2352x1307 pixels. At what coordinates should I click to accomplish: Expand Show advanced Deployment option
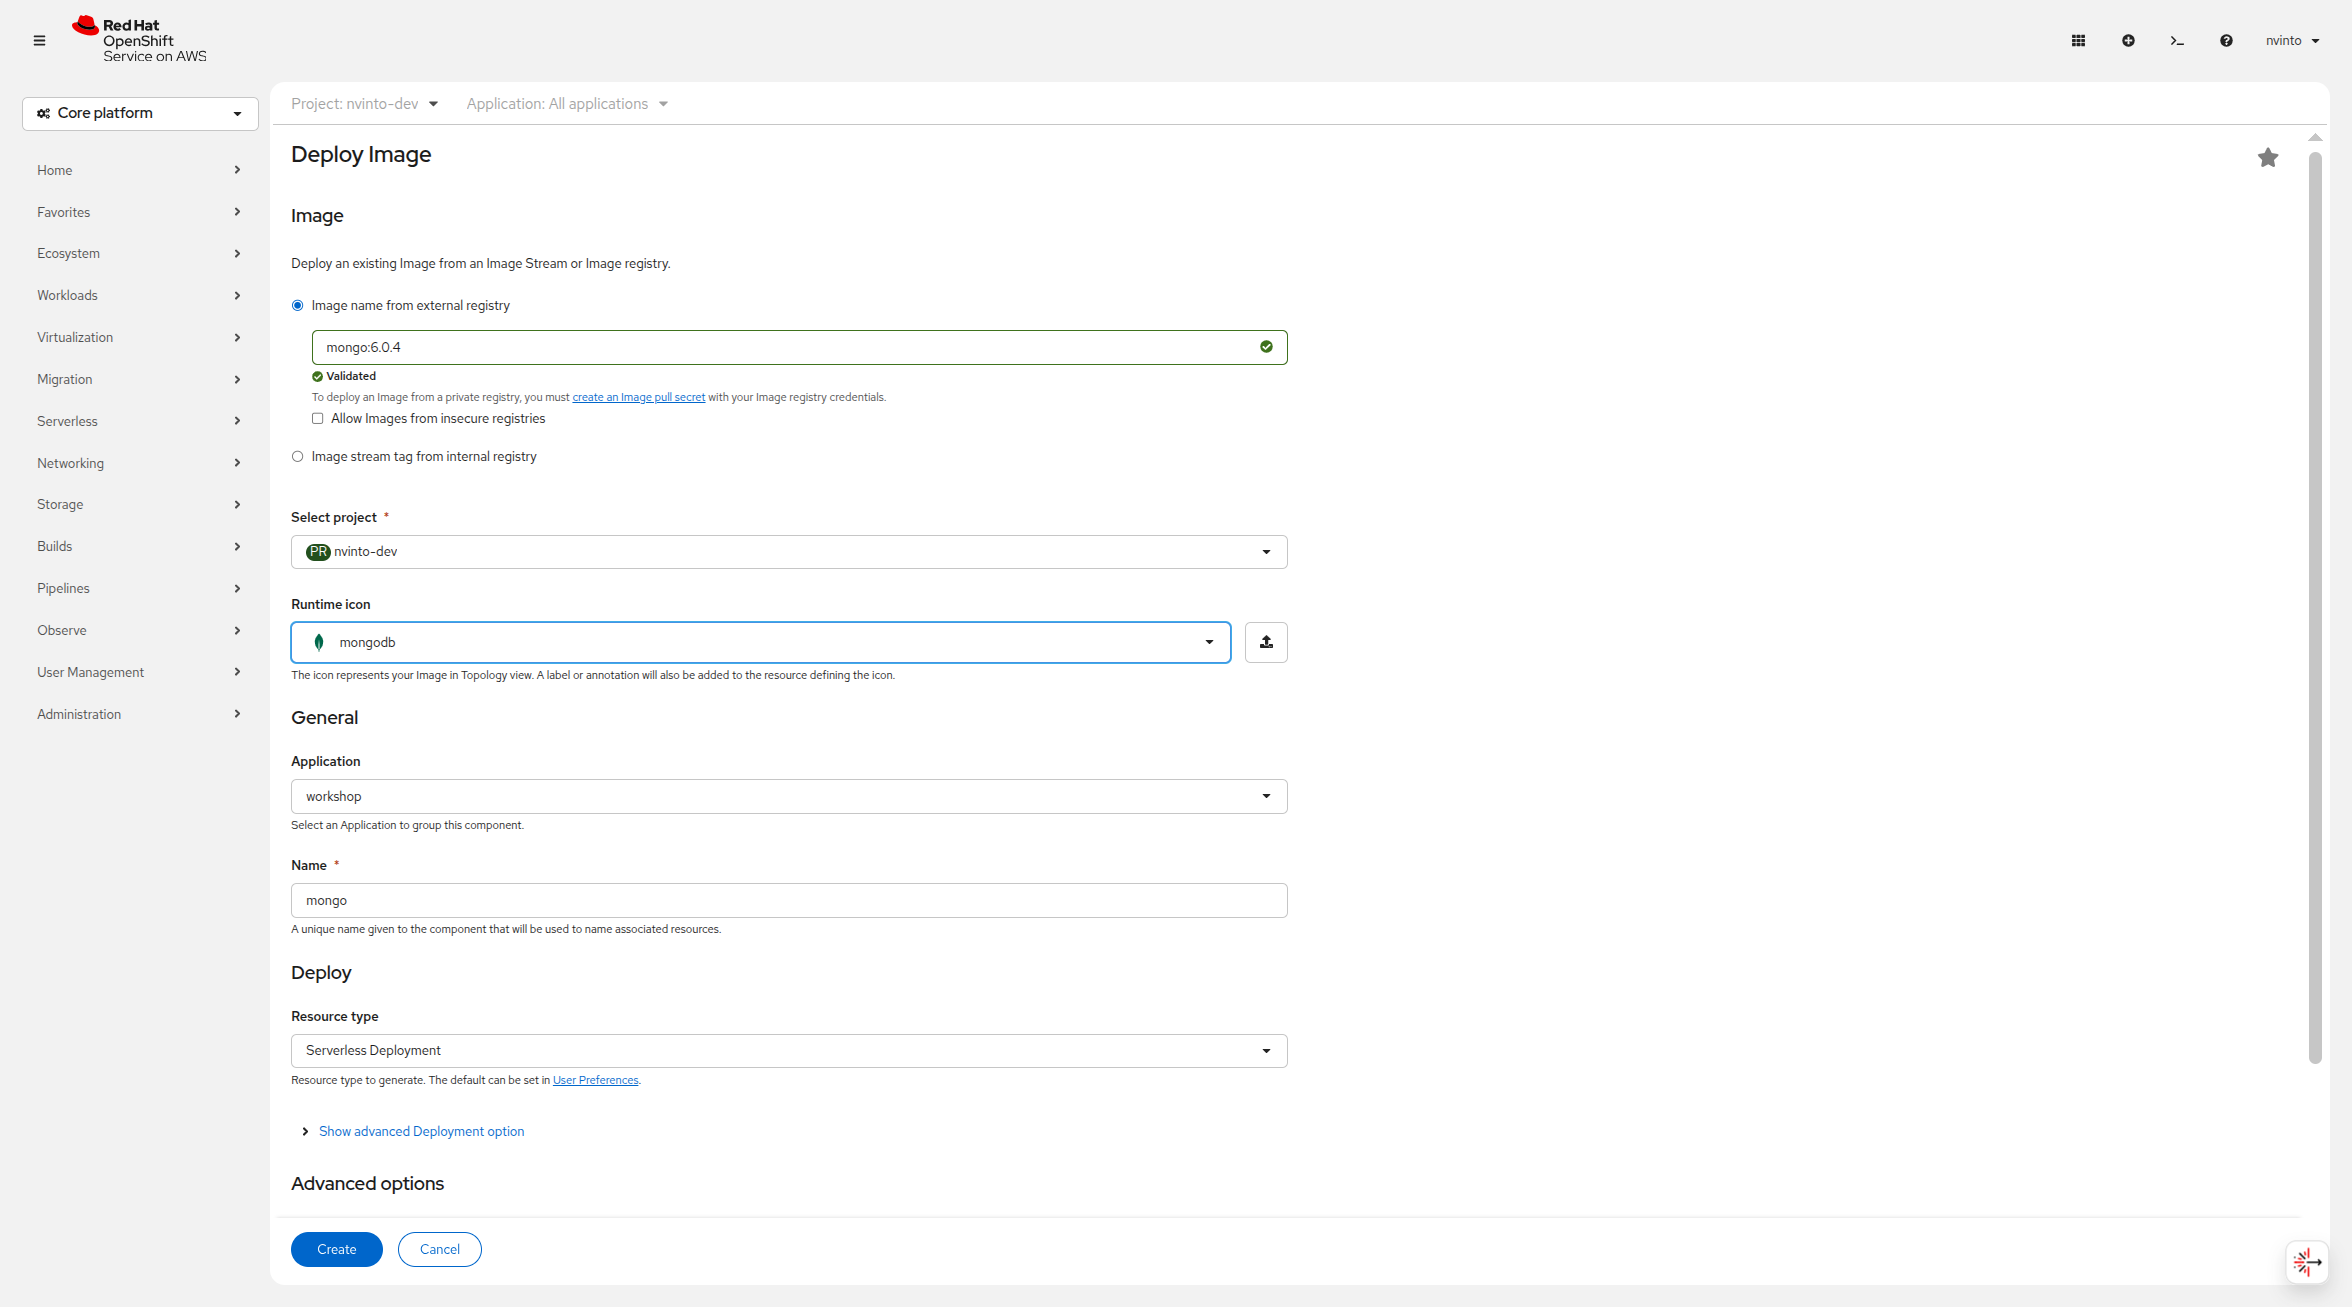(x=412, y=1132)
